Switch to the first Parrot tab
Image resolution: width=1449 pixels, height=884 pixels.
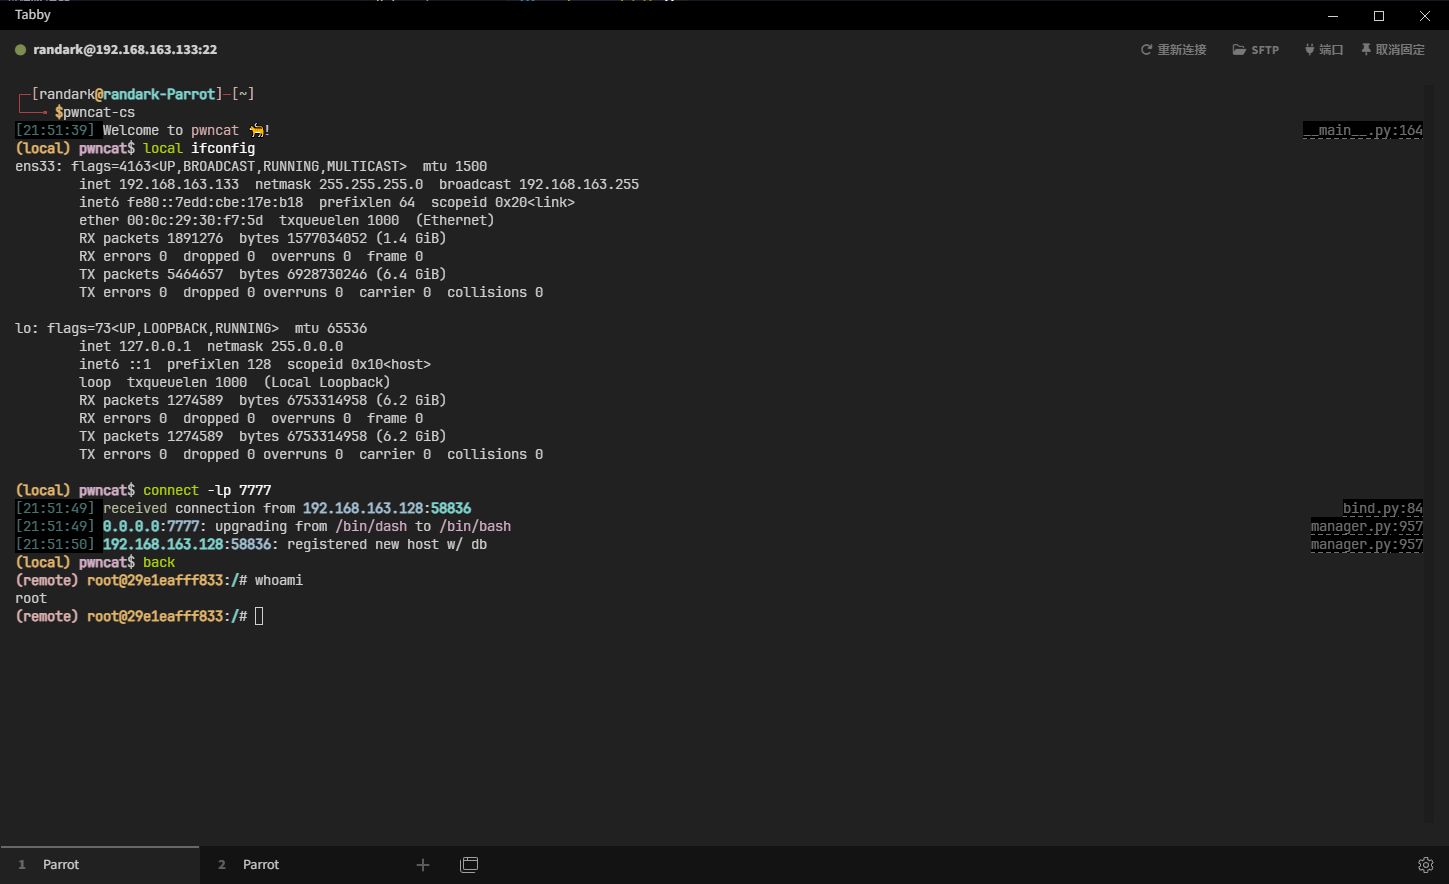[x=100, y=865]
